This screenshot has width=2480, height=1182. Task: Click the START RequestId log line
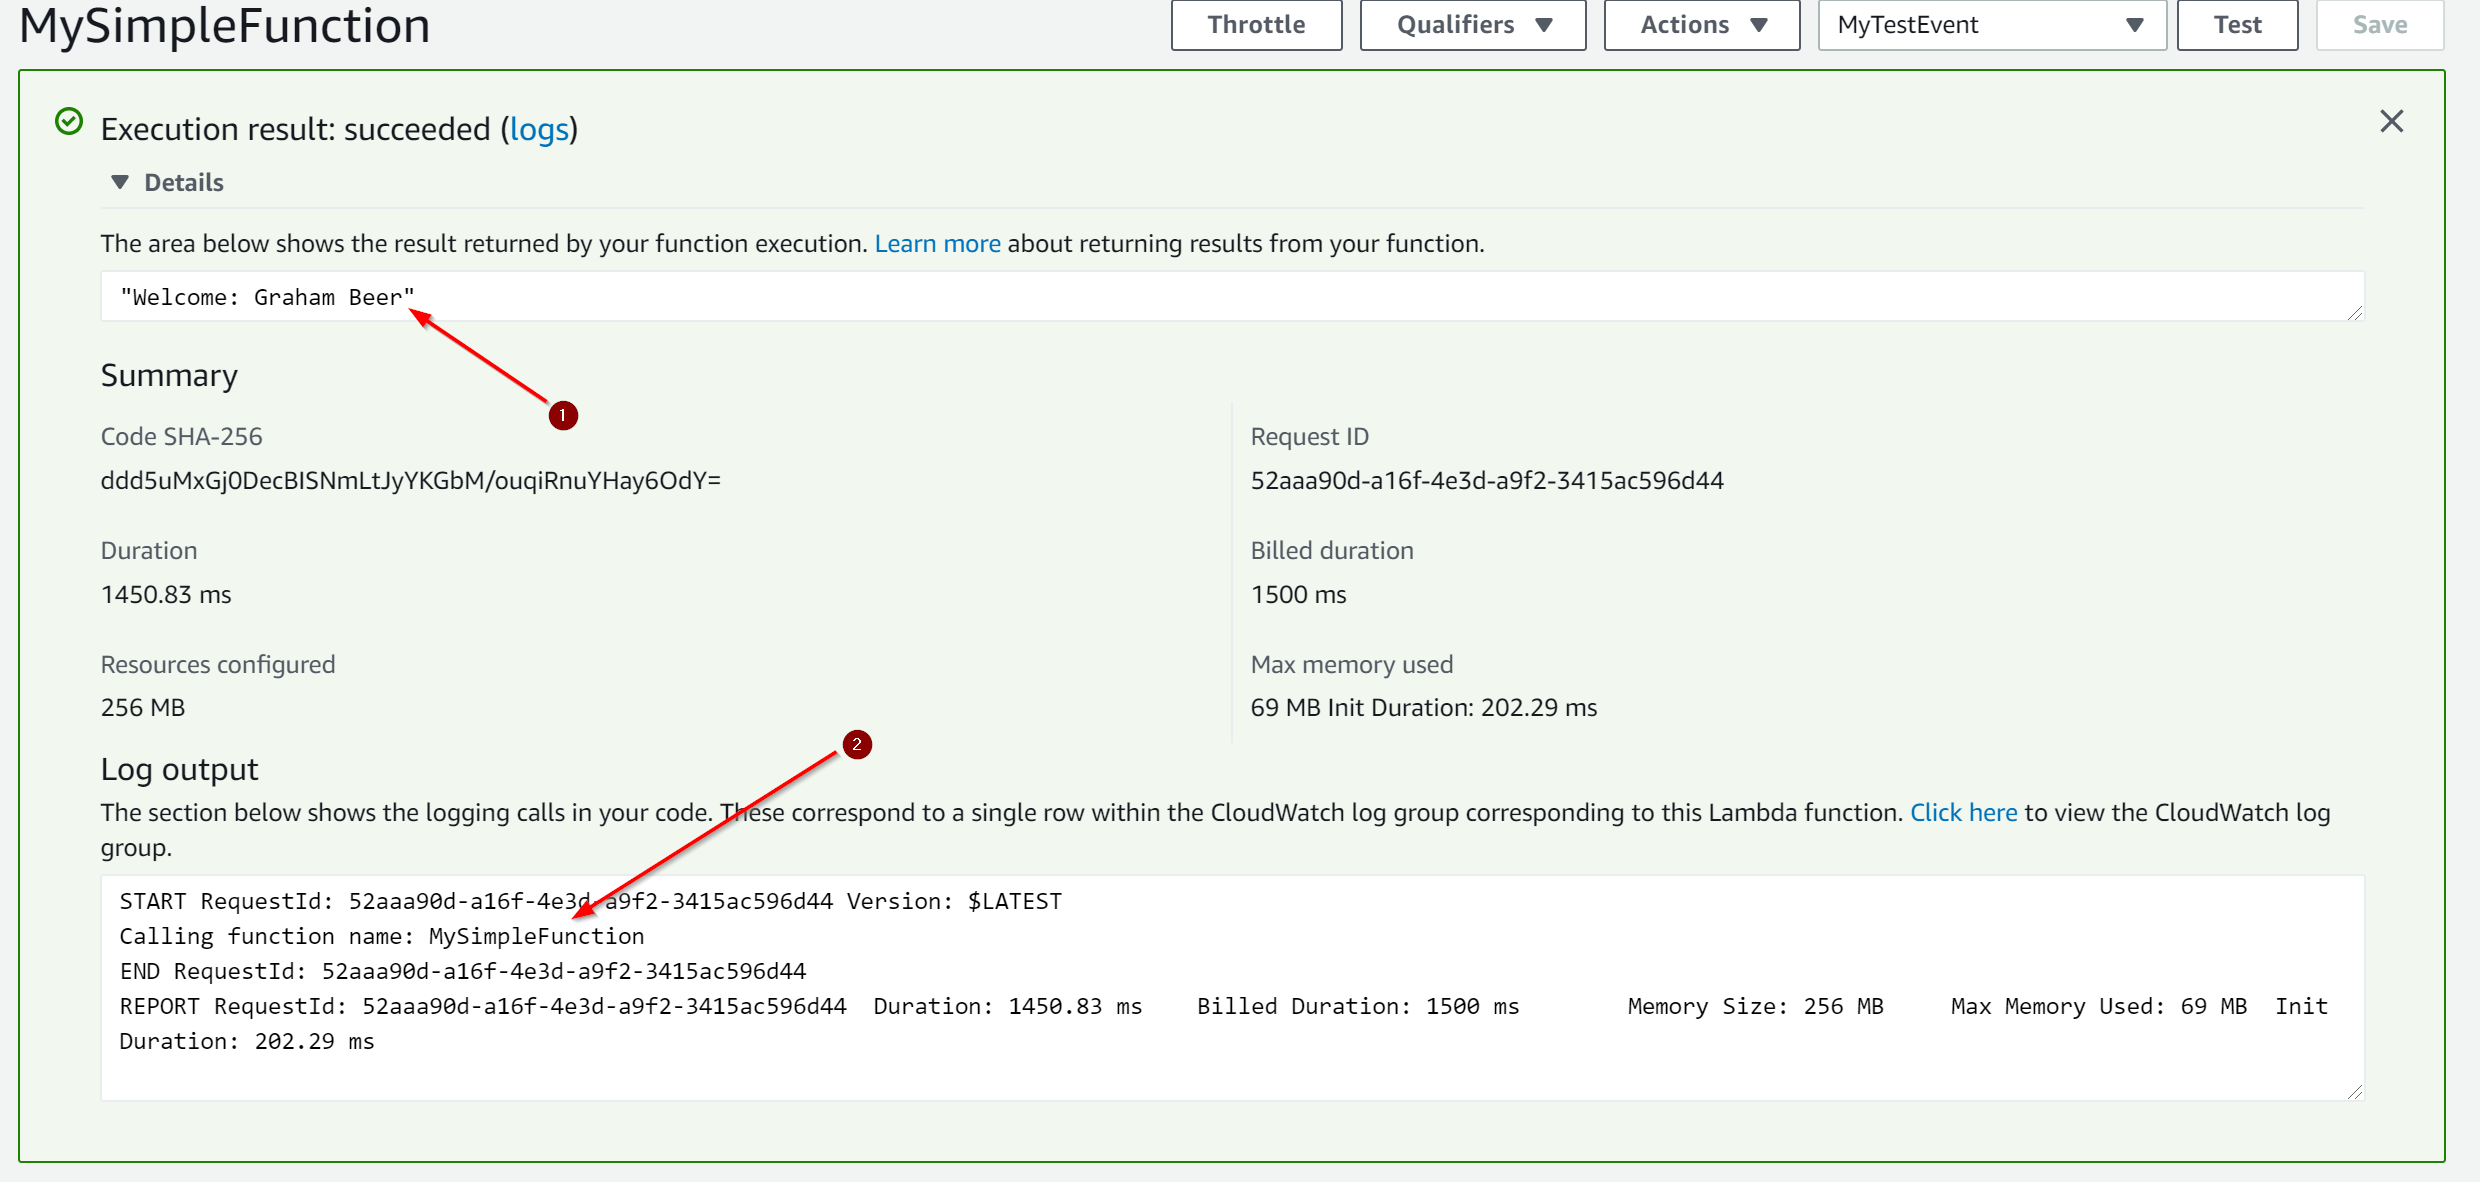591,902
